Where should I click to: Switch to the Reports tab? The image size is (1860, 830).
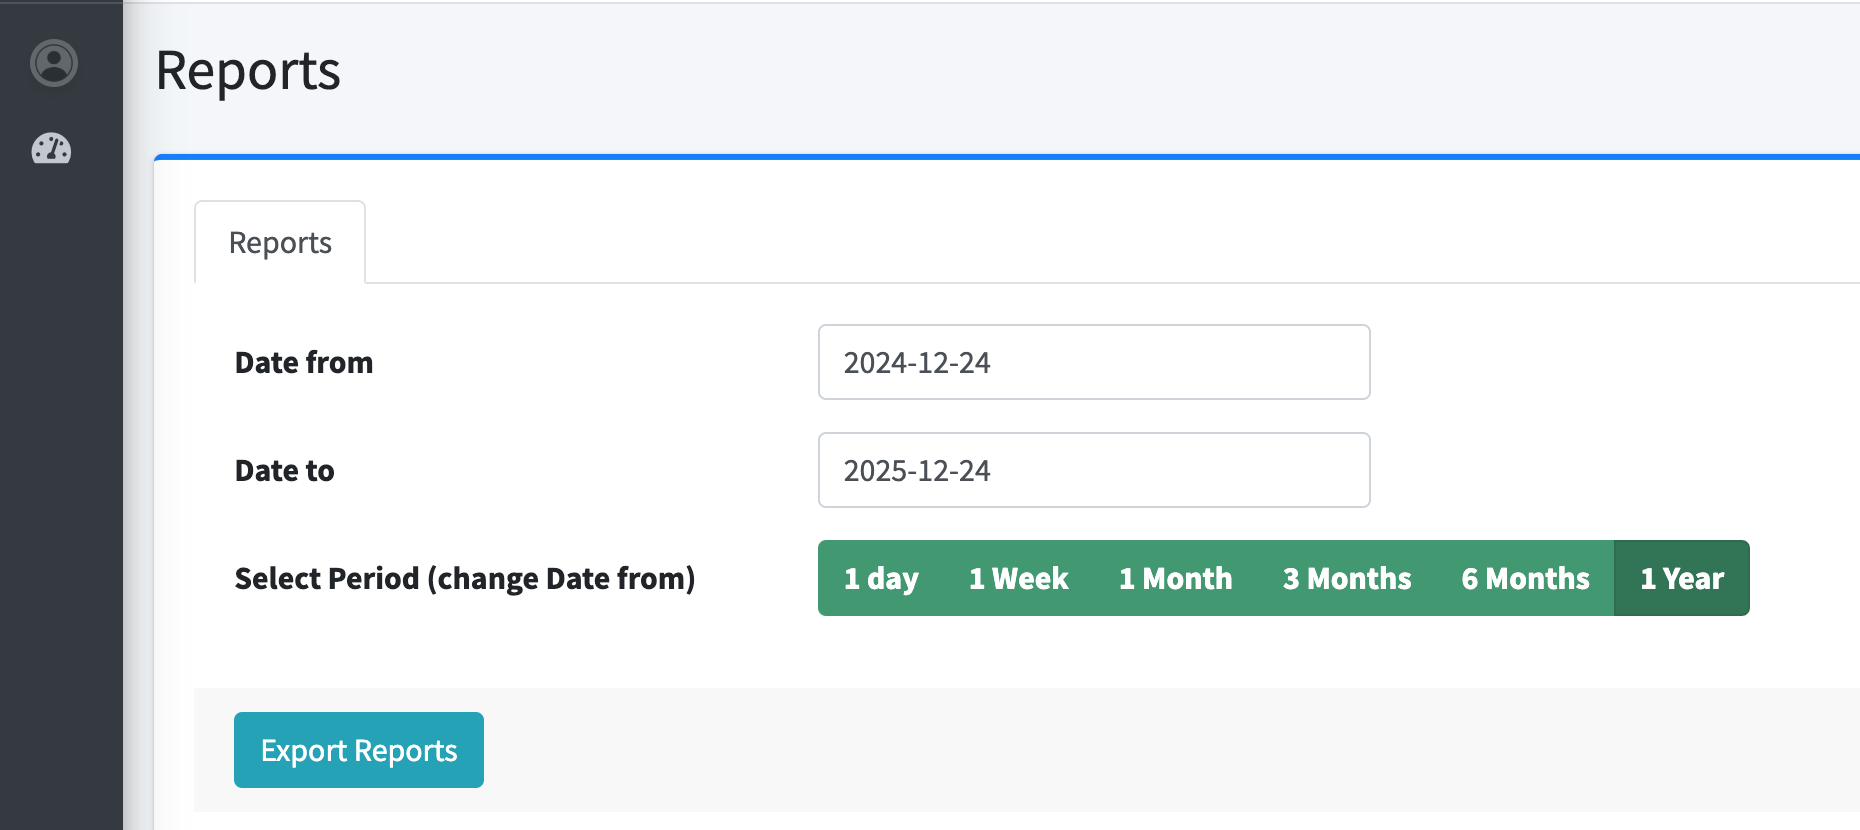[x=280, y=243]
